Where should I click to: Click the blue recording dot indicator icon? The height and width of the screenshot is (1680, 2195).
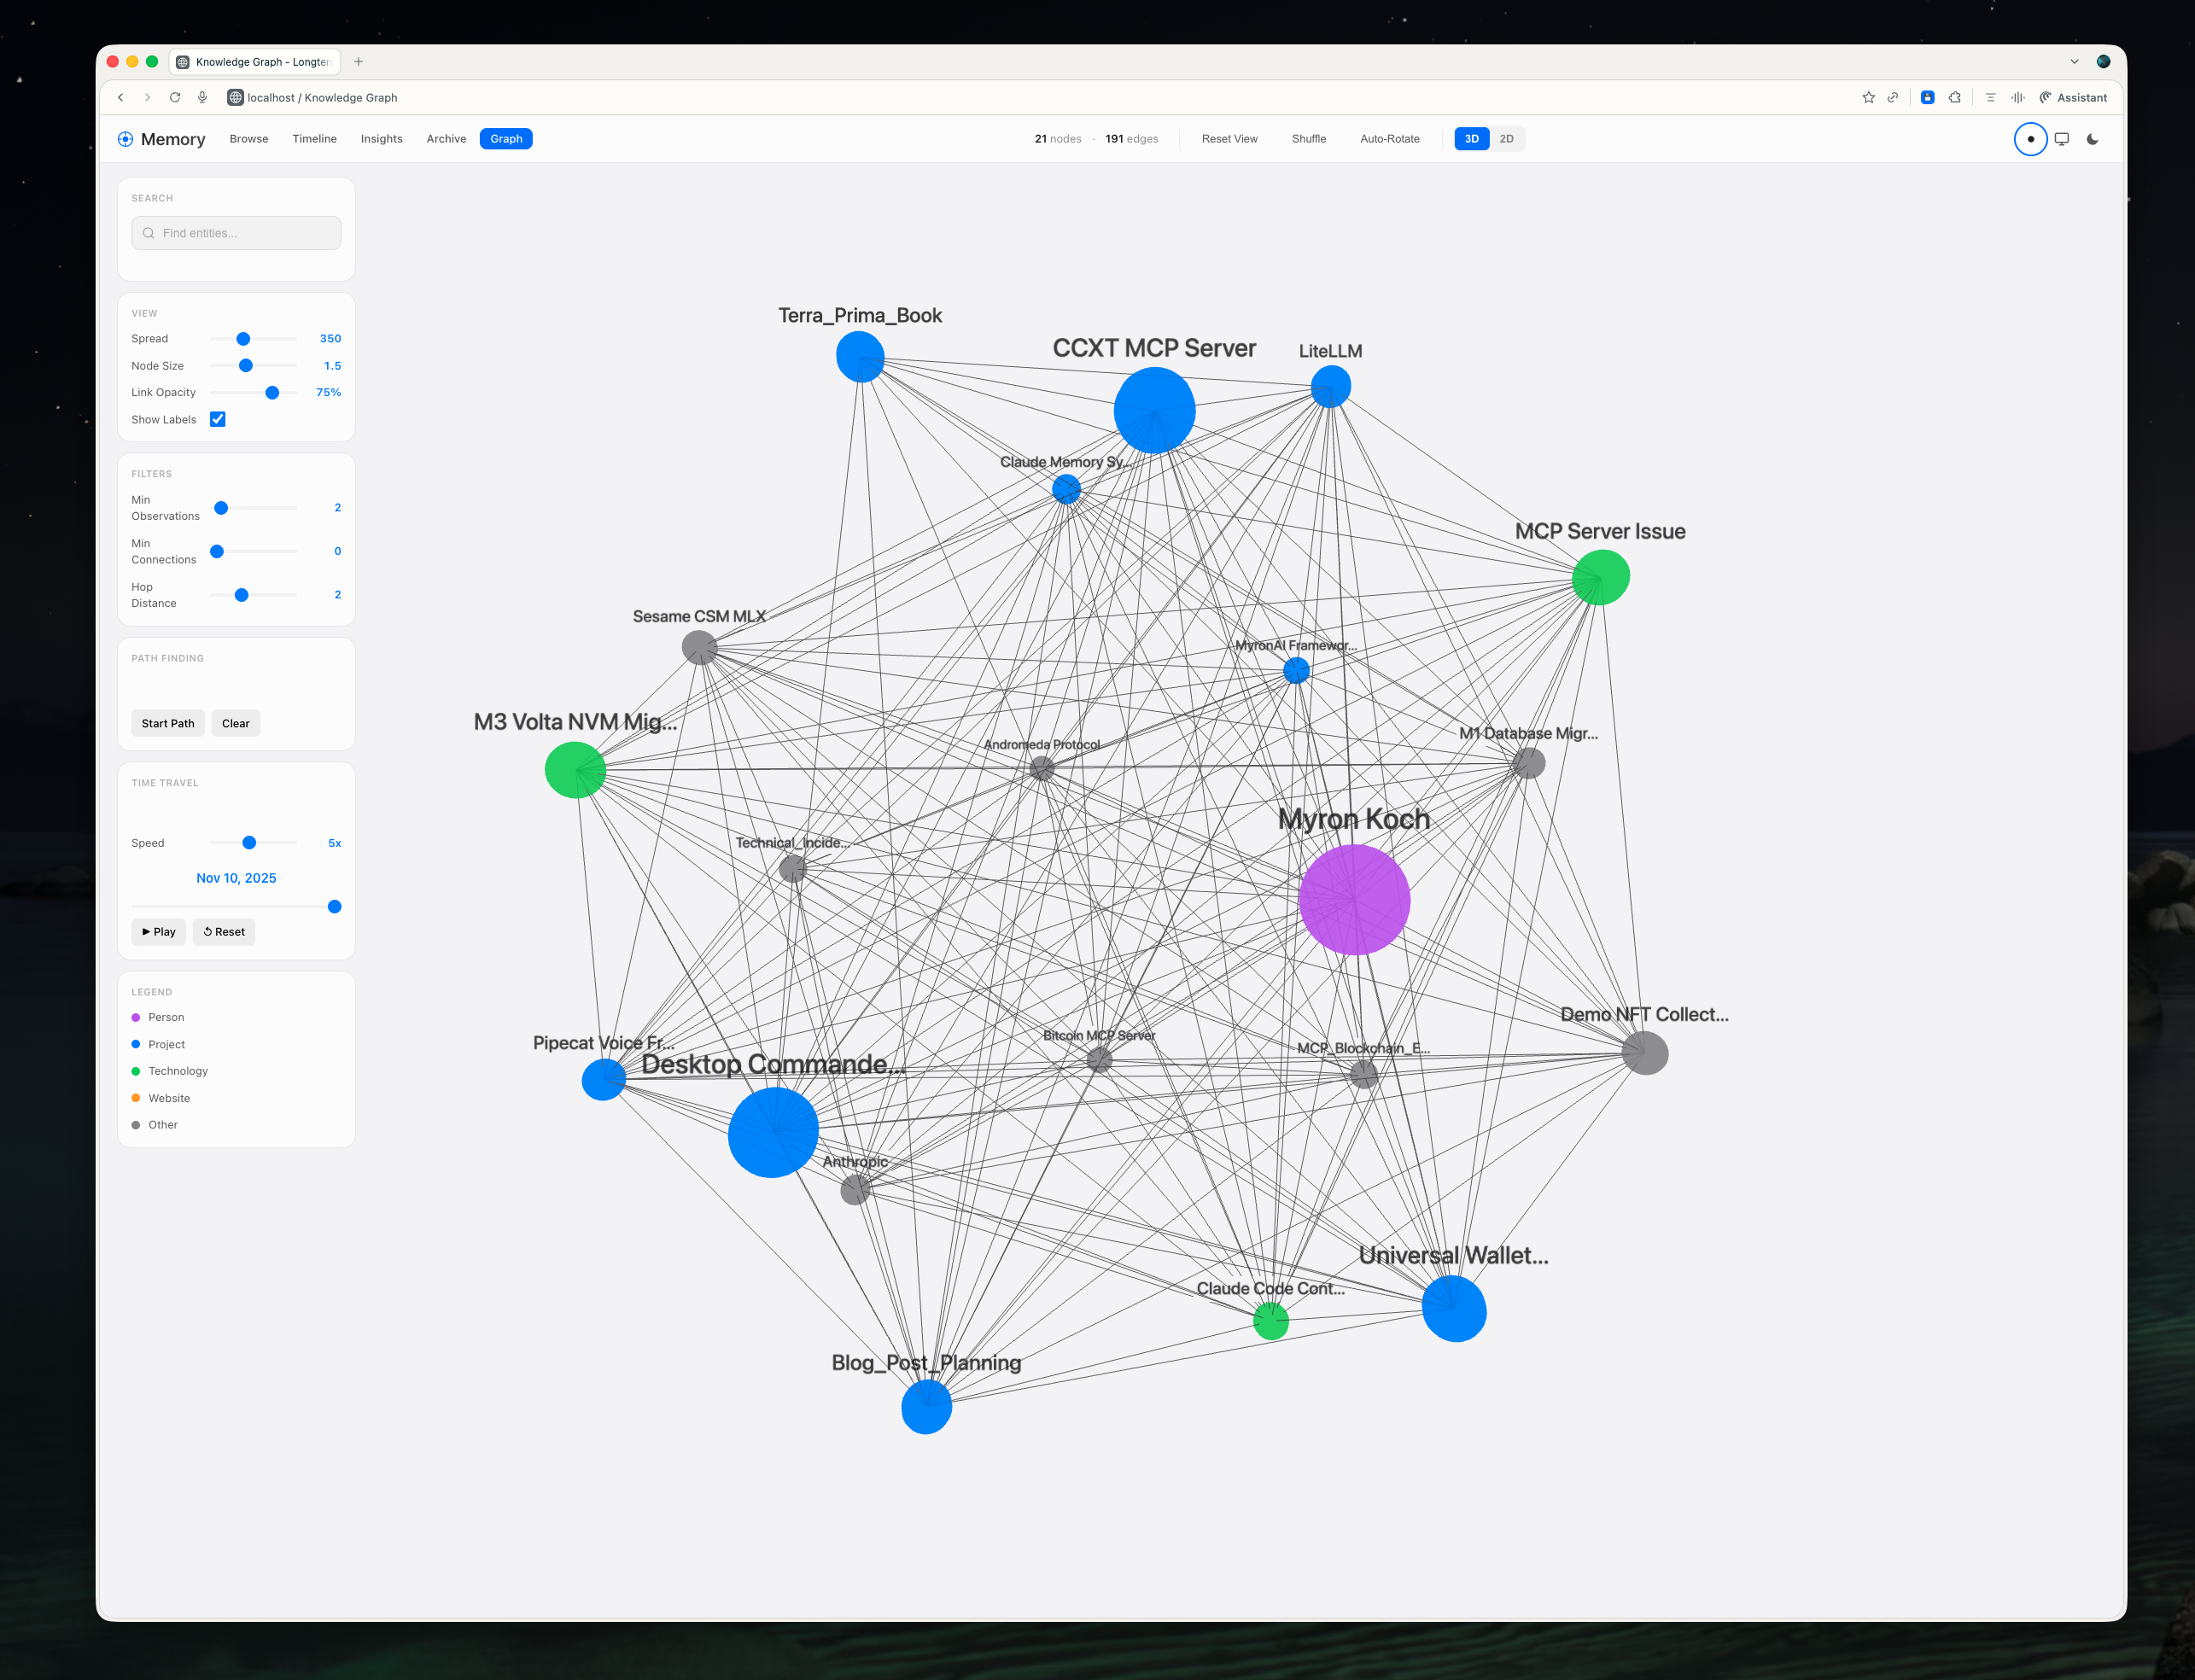(x=2030, y=139)
